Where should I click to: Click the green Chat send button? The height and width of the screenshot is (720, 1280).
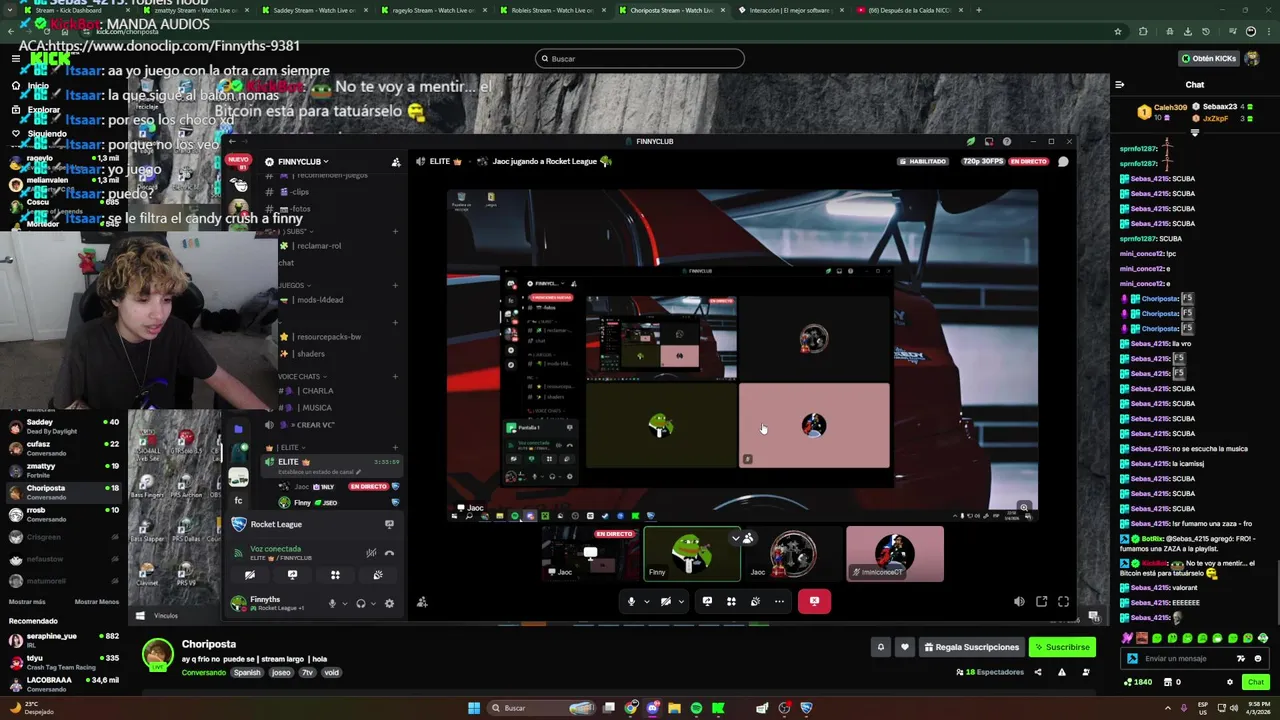(x=1255, y=682)
